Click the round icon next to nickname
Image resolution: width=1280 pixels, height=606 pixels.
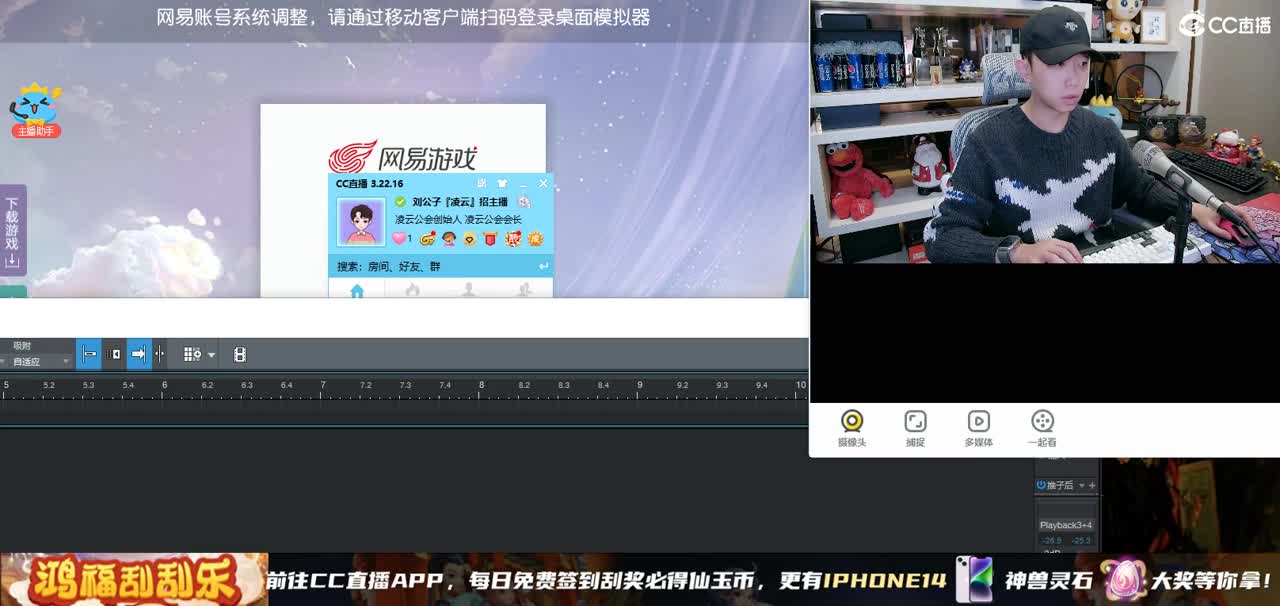coord(524,202)
